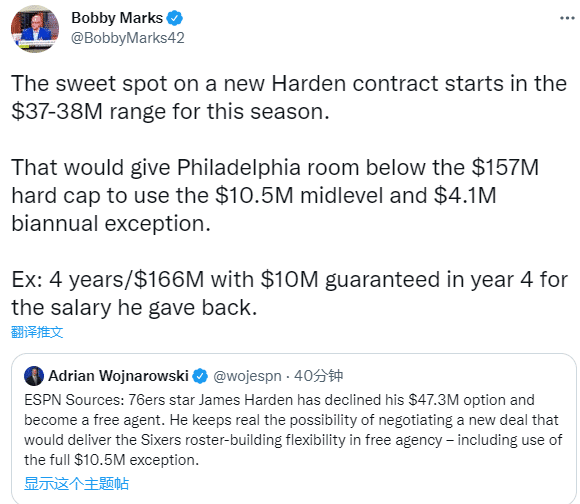The width and height of the screenshot is (580, 504).
Task: Click Bobby Marks verified badge
Action: [174, 18]
